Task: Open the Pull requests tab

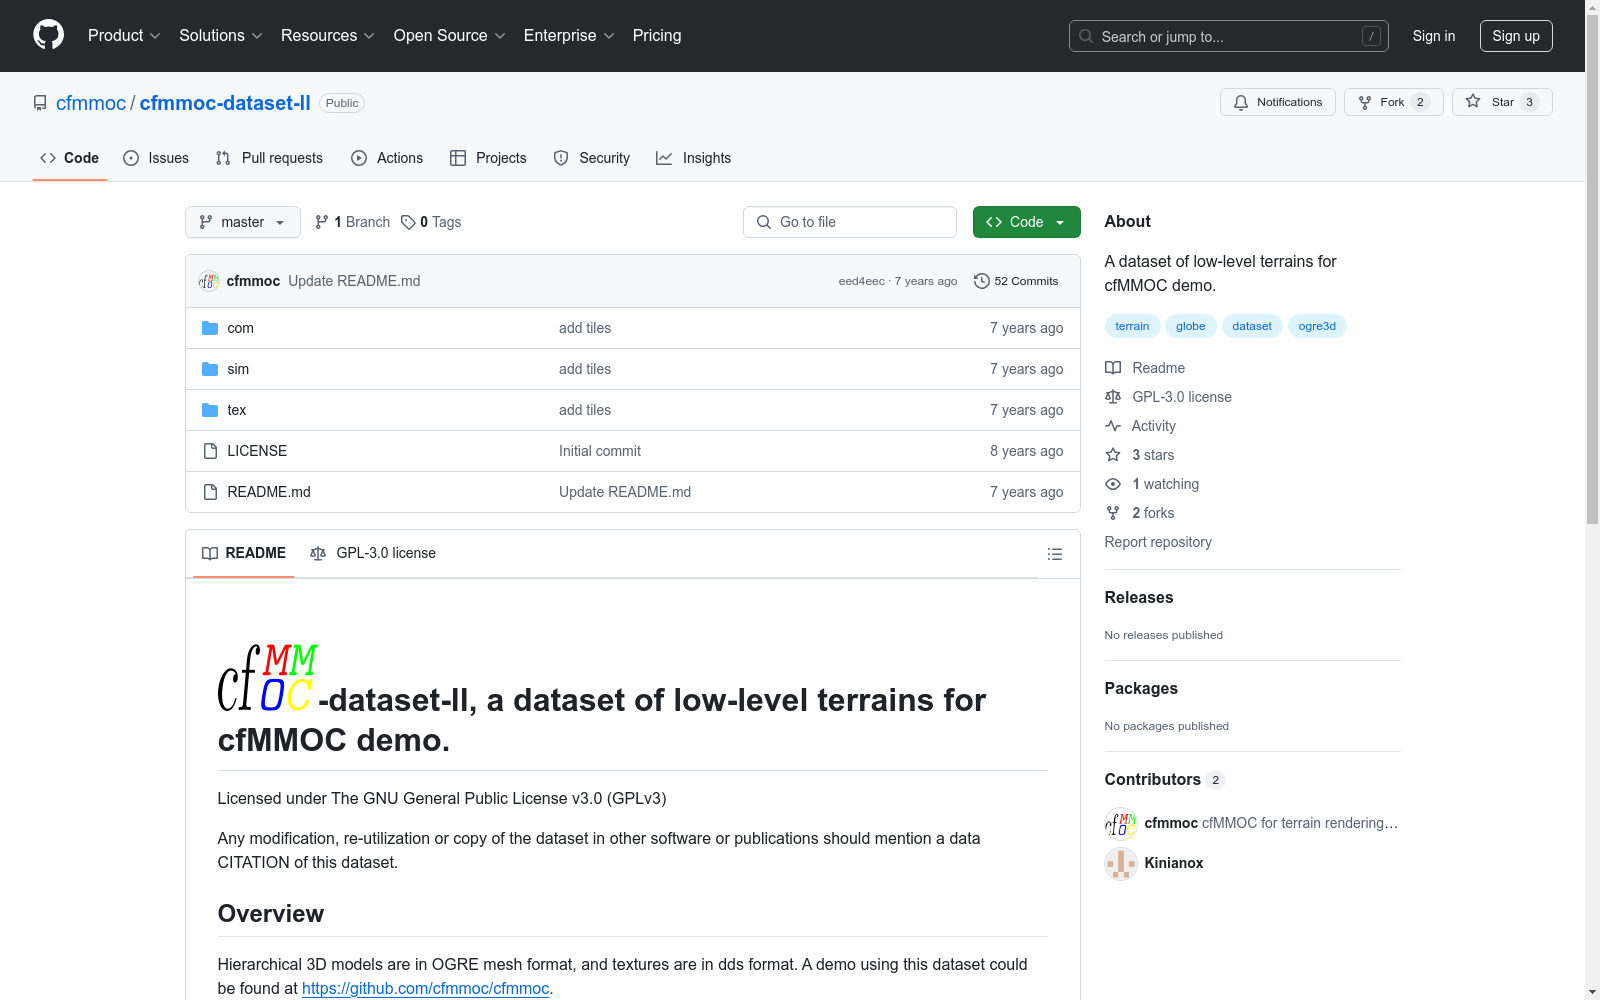Action: (x=269, y=158)
